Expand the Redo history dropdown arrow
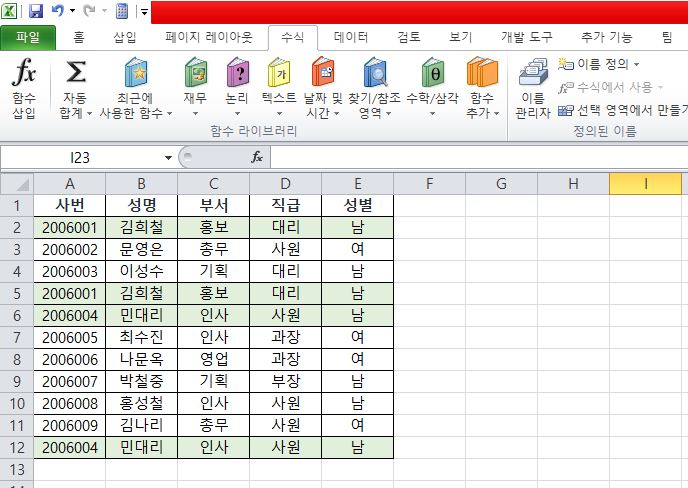This screenshot has height=488, width=688. (104, 11)
